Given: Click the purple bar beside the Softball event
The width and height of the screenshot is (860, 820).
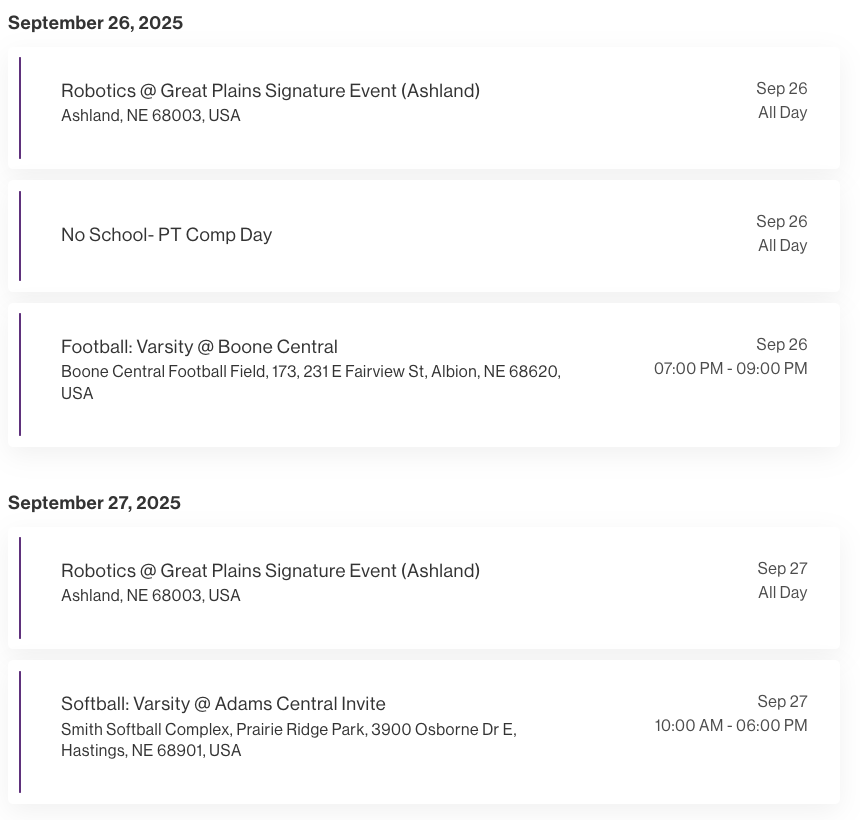Looking at the screenshot, I should click(x=20, y=731).
